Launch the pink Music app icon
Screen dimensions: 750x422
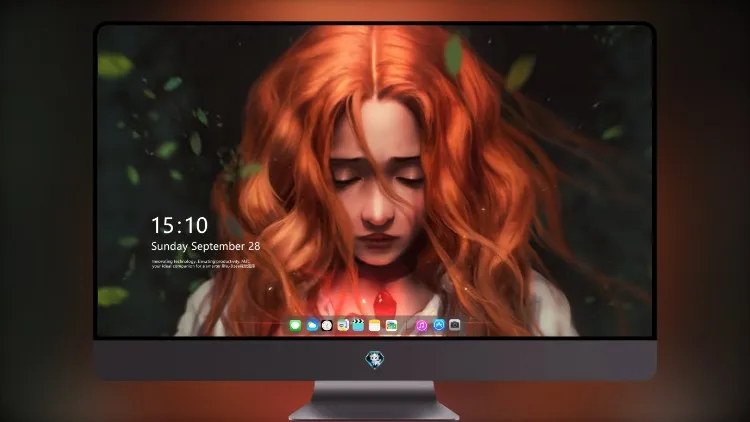pyautogui.click(x=421, y=326)
